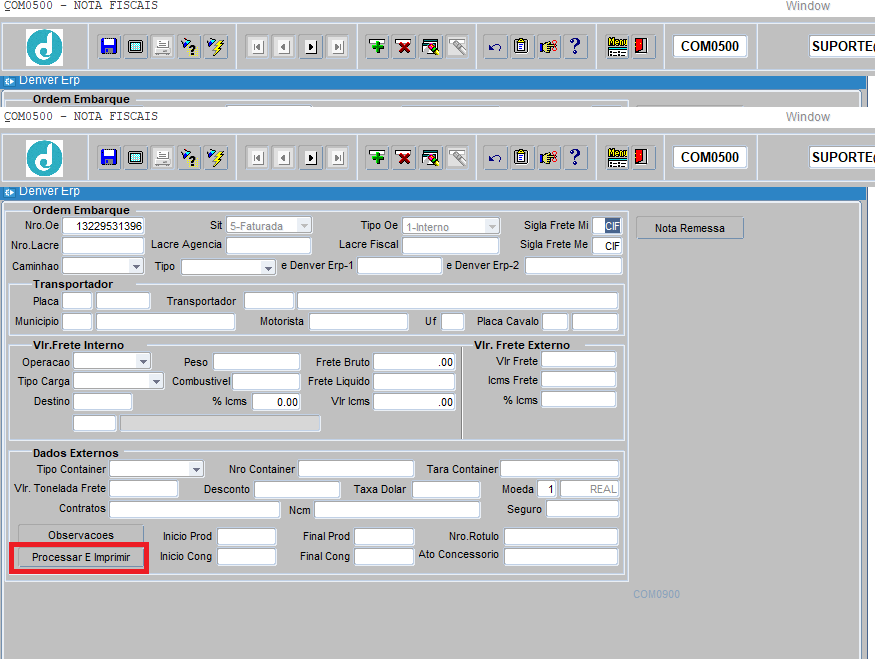Click the Ncm input field
This screenshot has width=875, height=659.
(397, 509)
